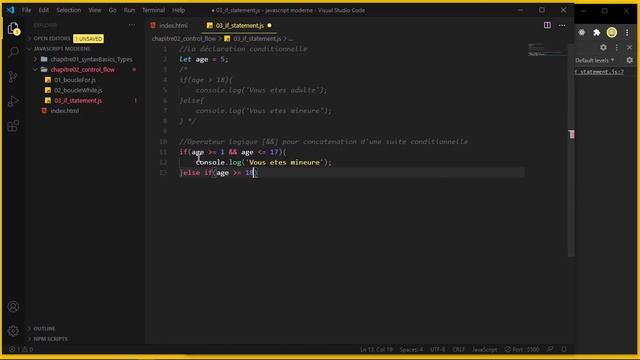
Task: Place cursor in console.log('Vous etes mineure') on line 12
Action: [x=264, y=162]
